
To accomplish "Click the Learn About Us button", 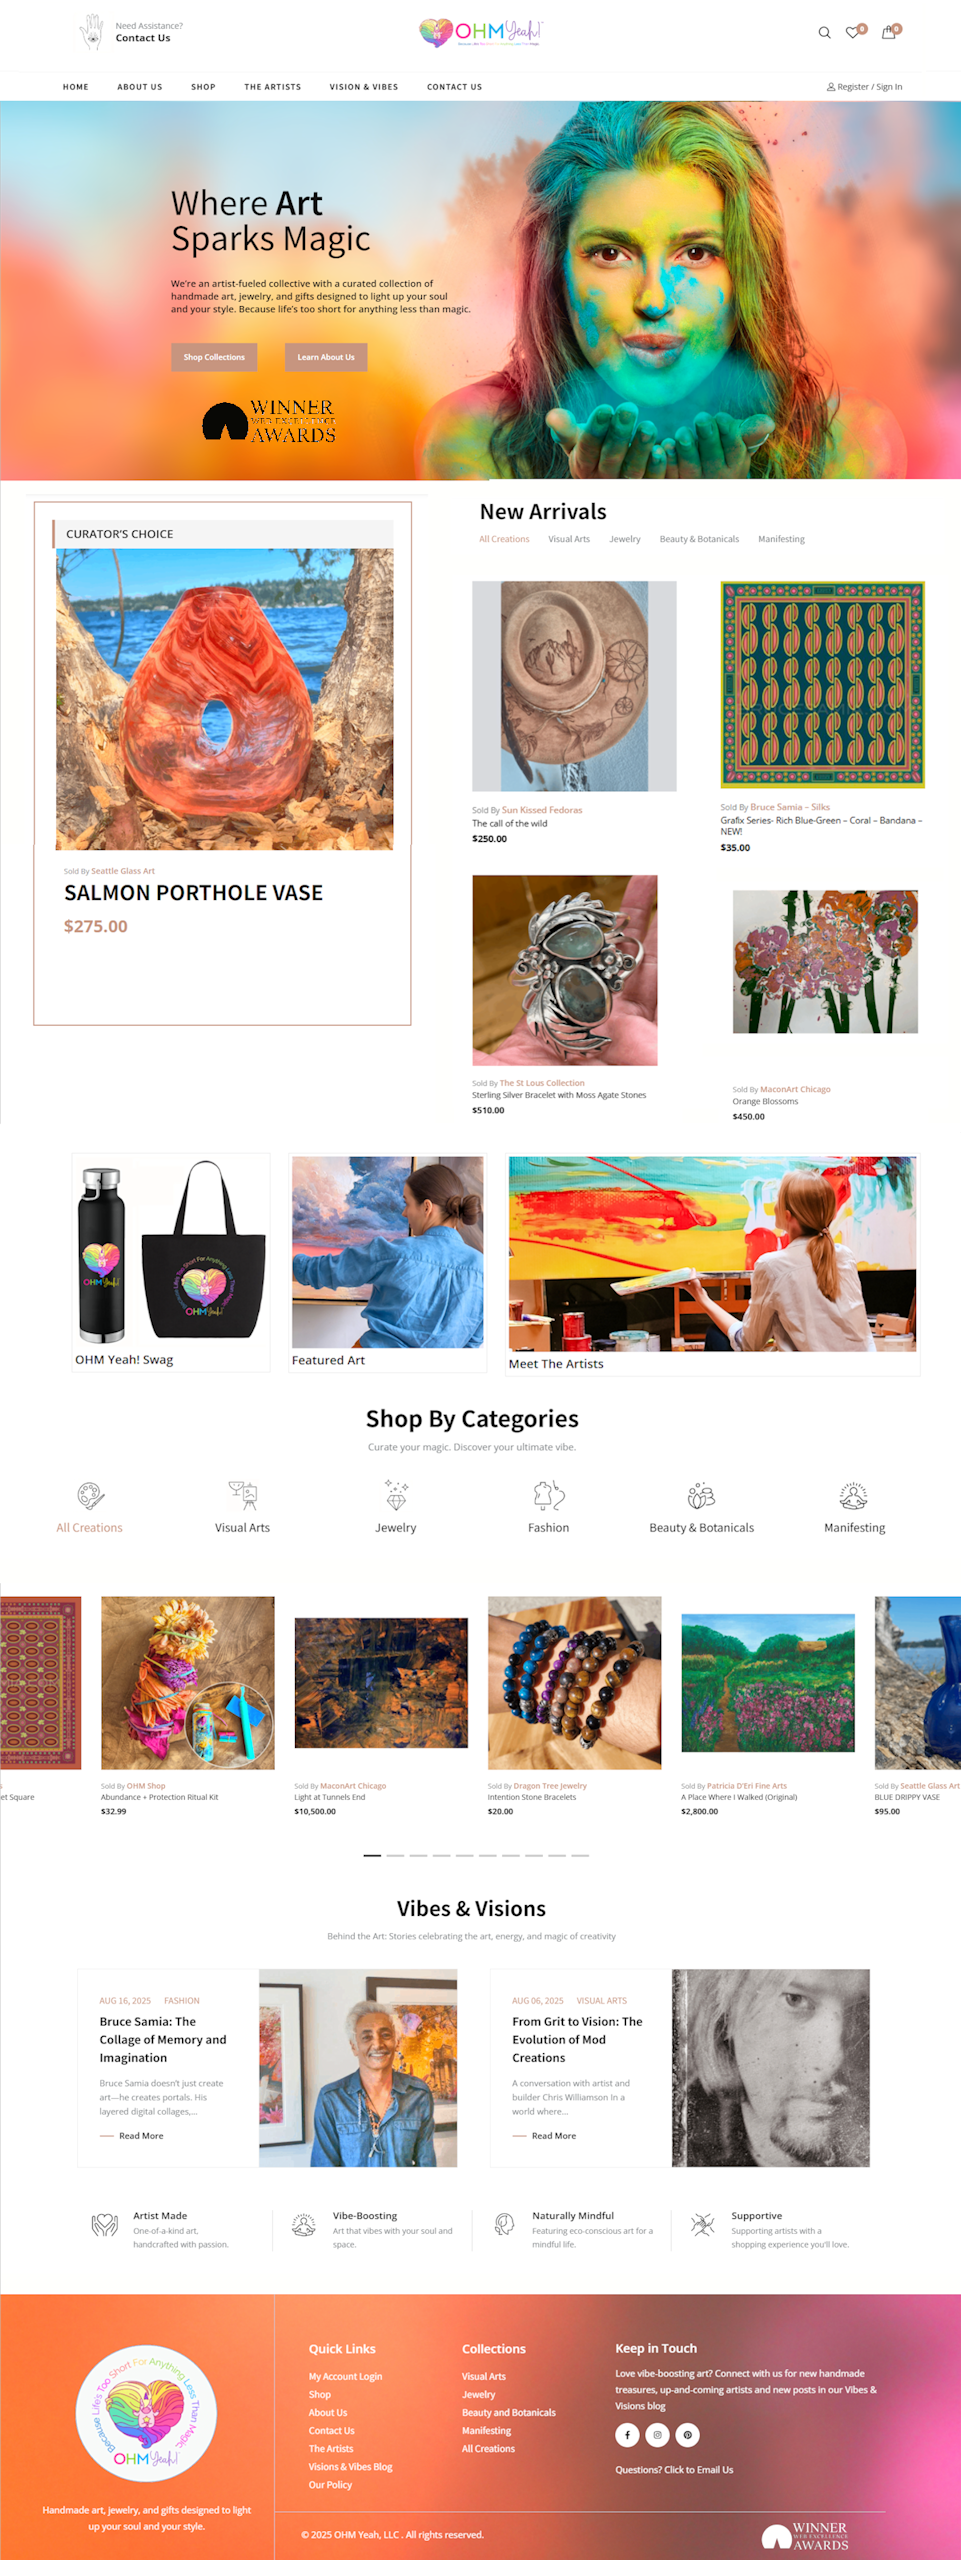I will [x=326, y=357].
